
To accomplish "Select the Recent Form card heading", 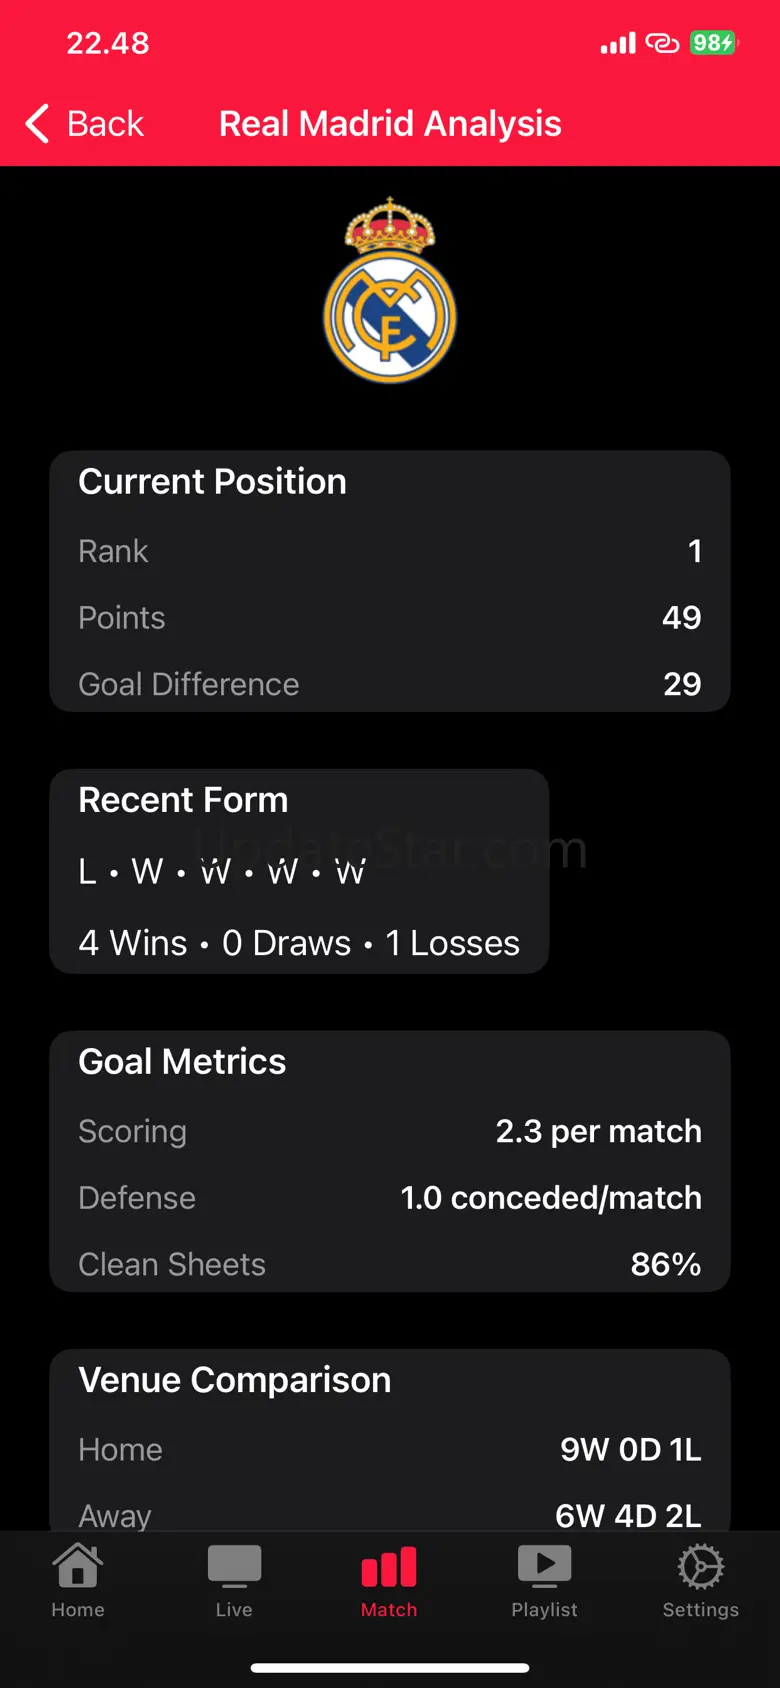I will coord(183,800).
